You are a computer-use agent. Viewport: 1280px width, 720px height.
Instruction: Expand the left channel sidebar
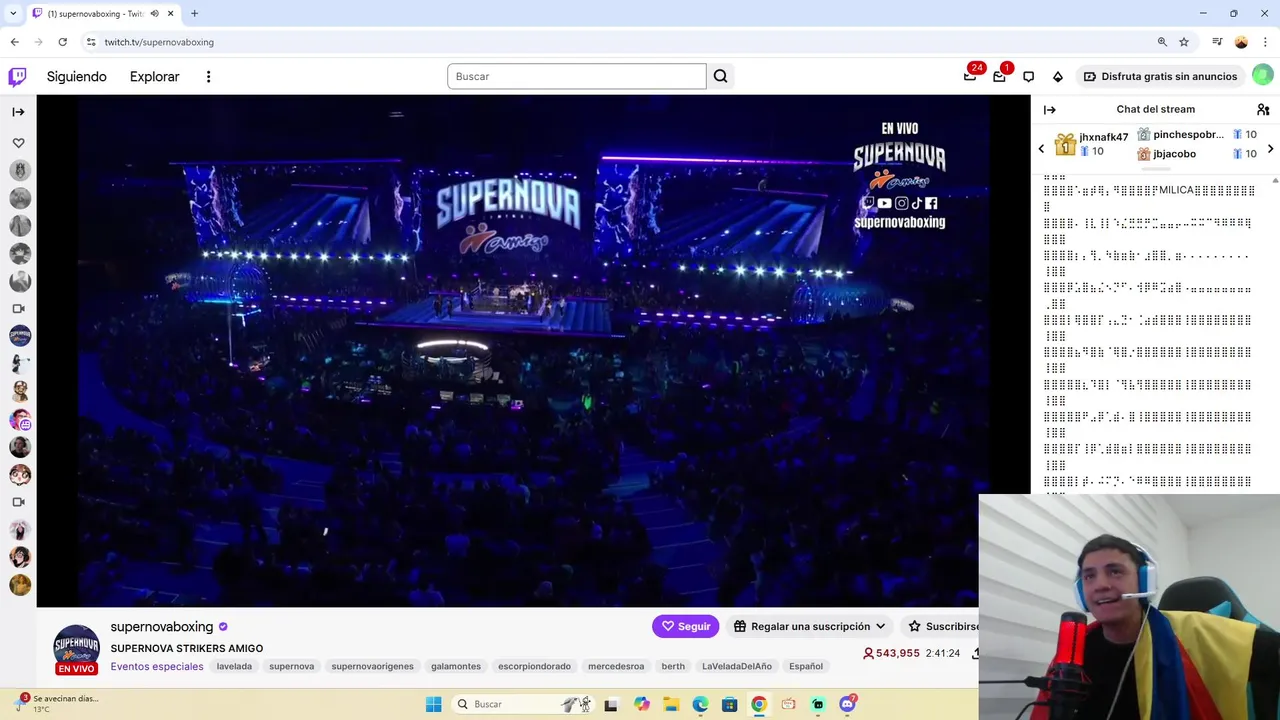pyautogui.click(x=18, y=112)
